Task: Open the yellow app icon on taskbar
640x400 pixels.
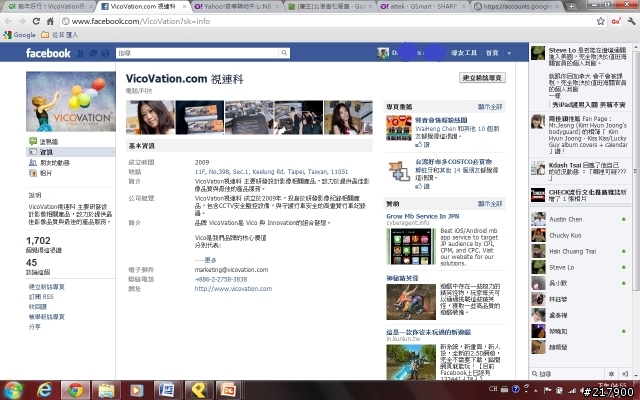Action: pyautogui.click(x=198, y=391)
